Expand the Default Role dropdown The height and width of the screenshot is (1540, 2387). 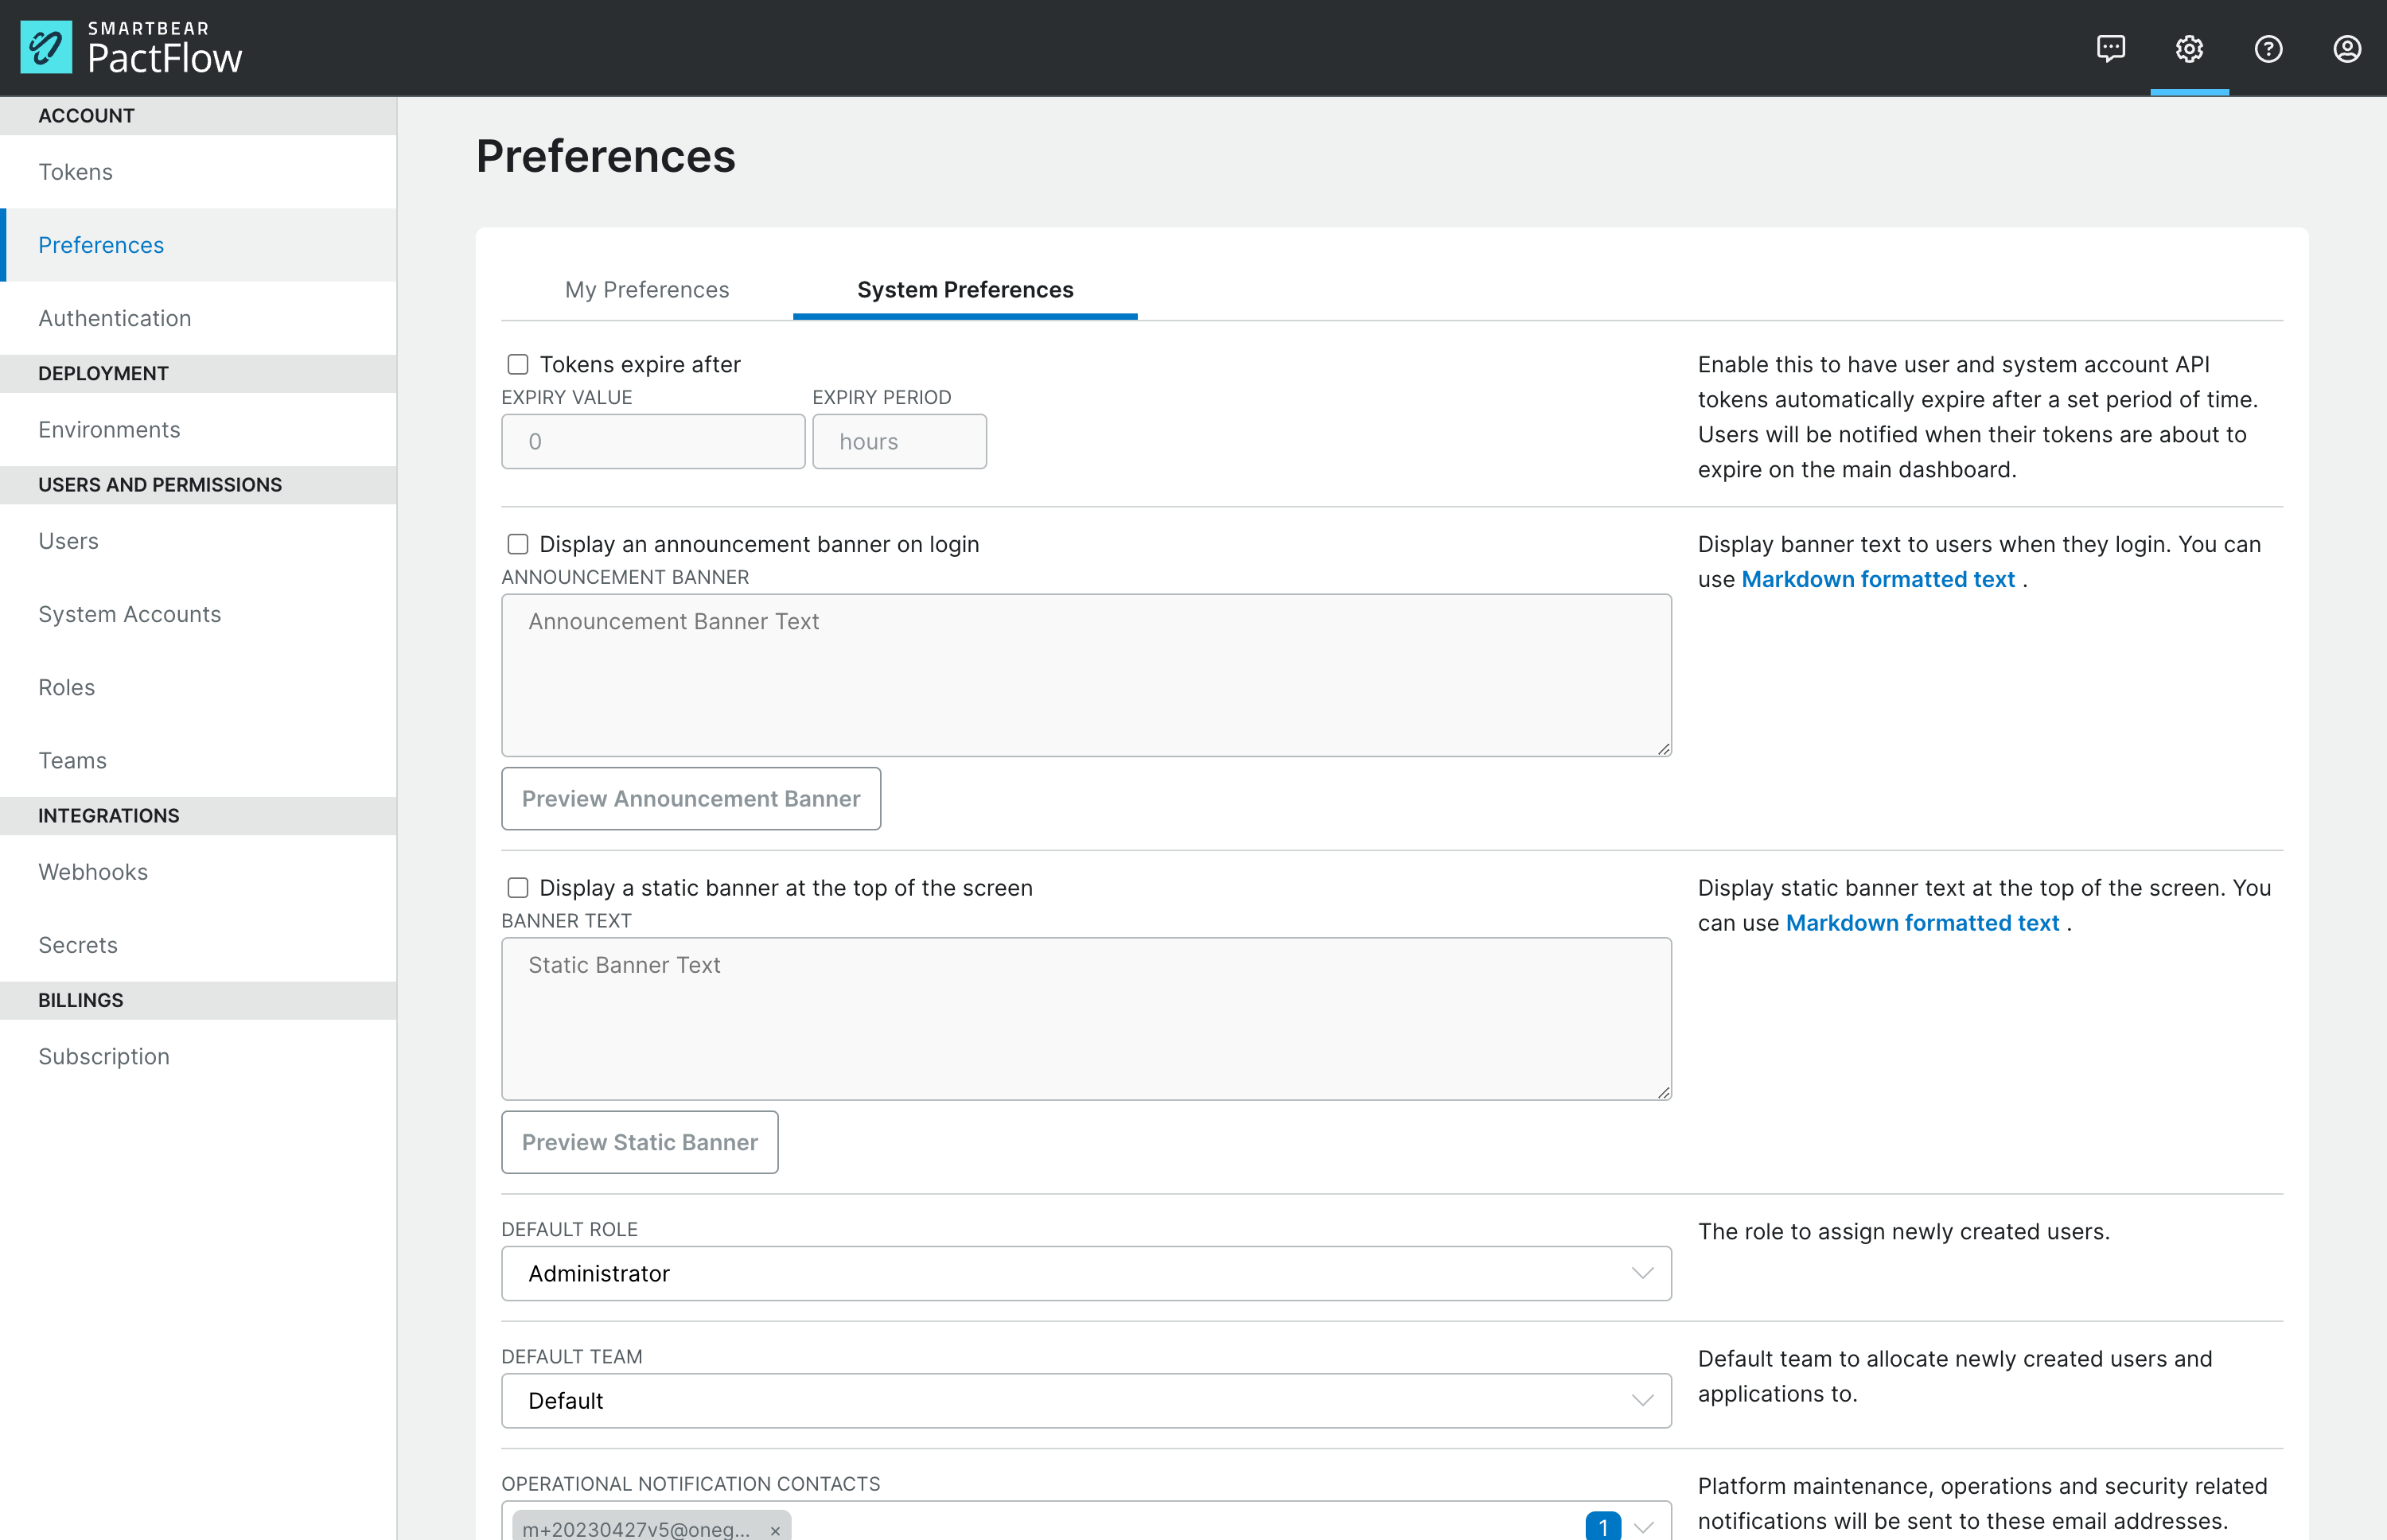point(1085,1273)
